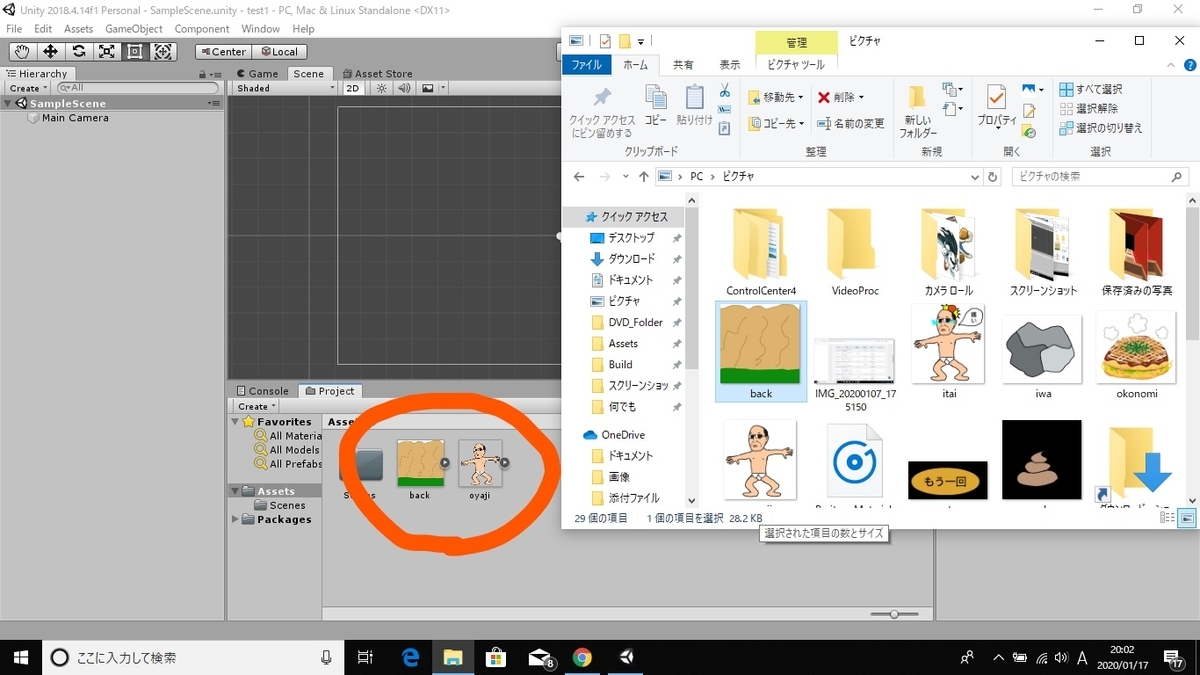Click the Explorer refresh button
This screenshot has width=1200, height=675.
coord(992,176)
